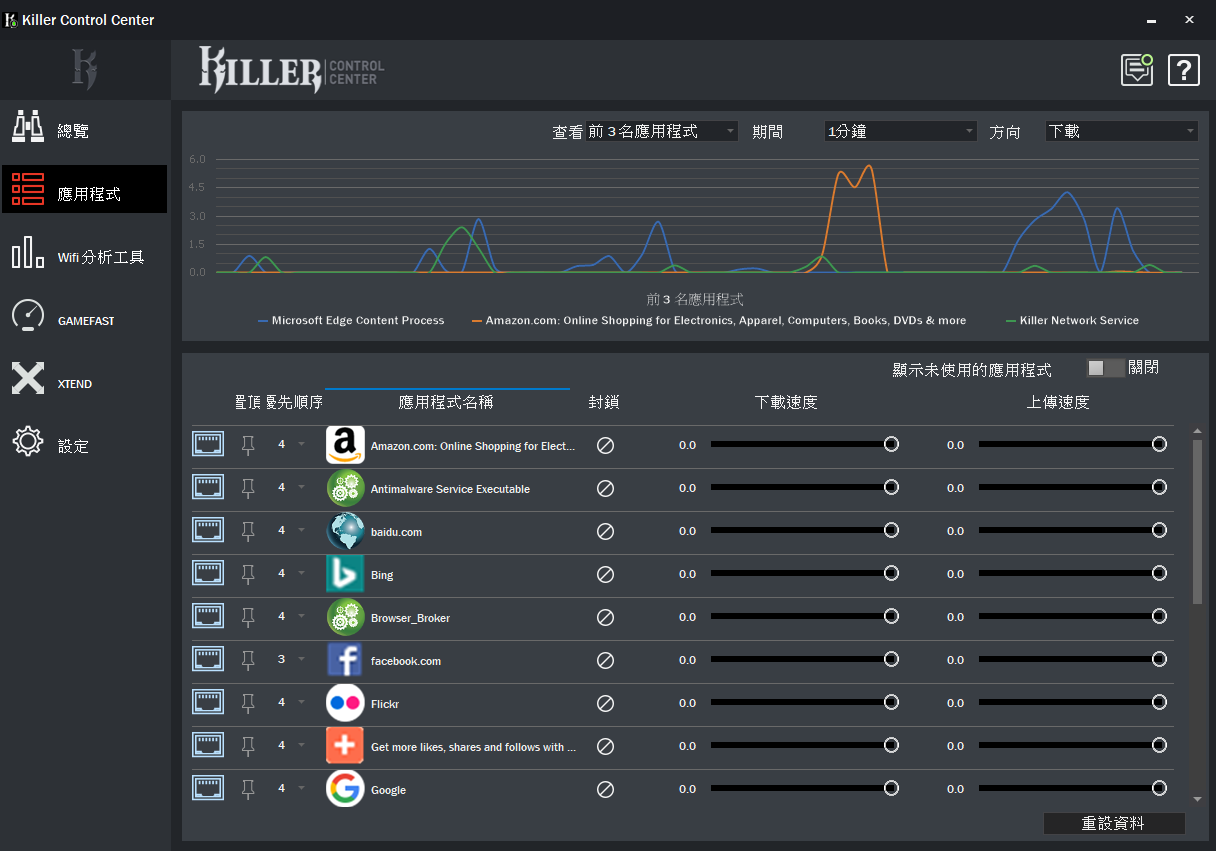Click the facebook.com app icon
The width and height of the screenshot is (1216, 851).
[x=345, y=660]
